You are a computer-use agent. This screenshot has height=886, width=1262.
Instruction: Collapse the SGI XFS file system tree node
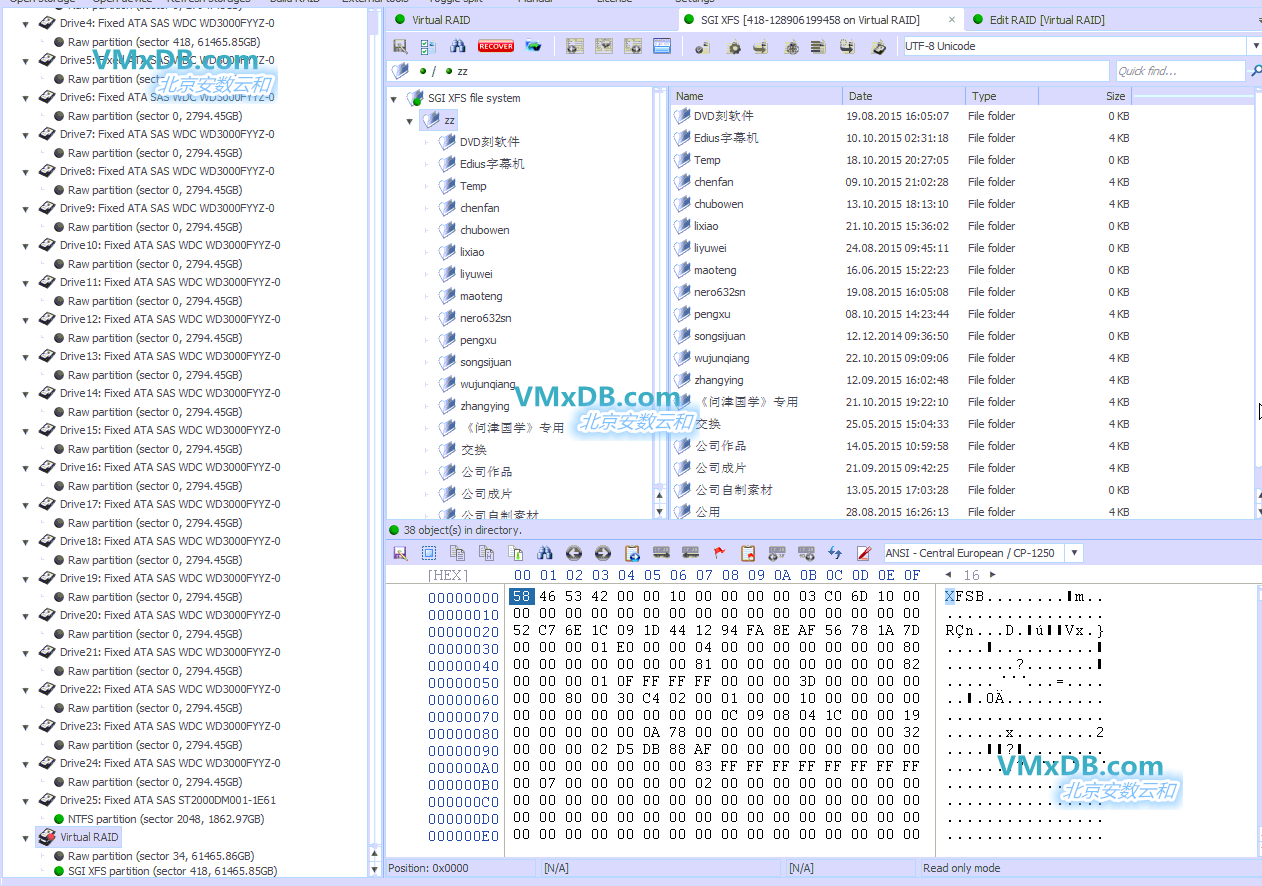tap(395, 98)
